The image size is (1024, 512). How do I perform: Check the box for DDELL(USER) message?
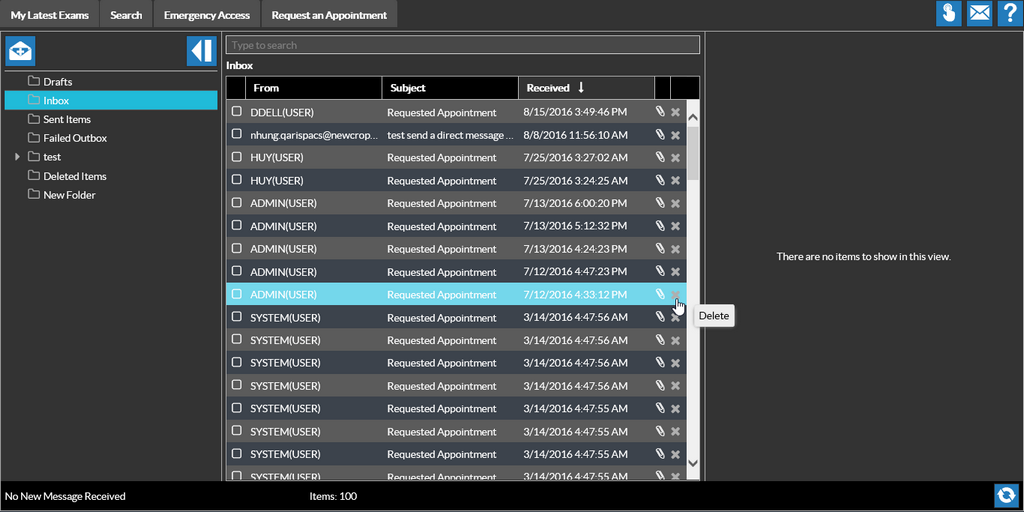point(237,111)
